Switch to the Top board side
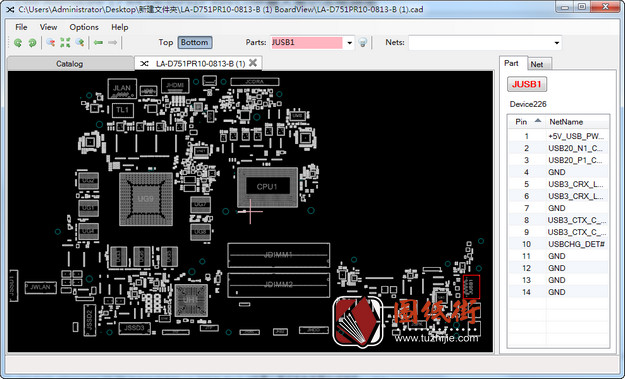625x379 pixels. click(x=165, y=42)
